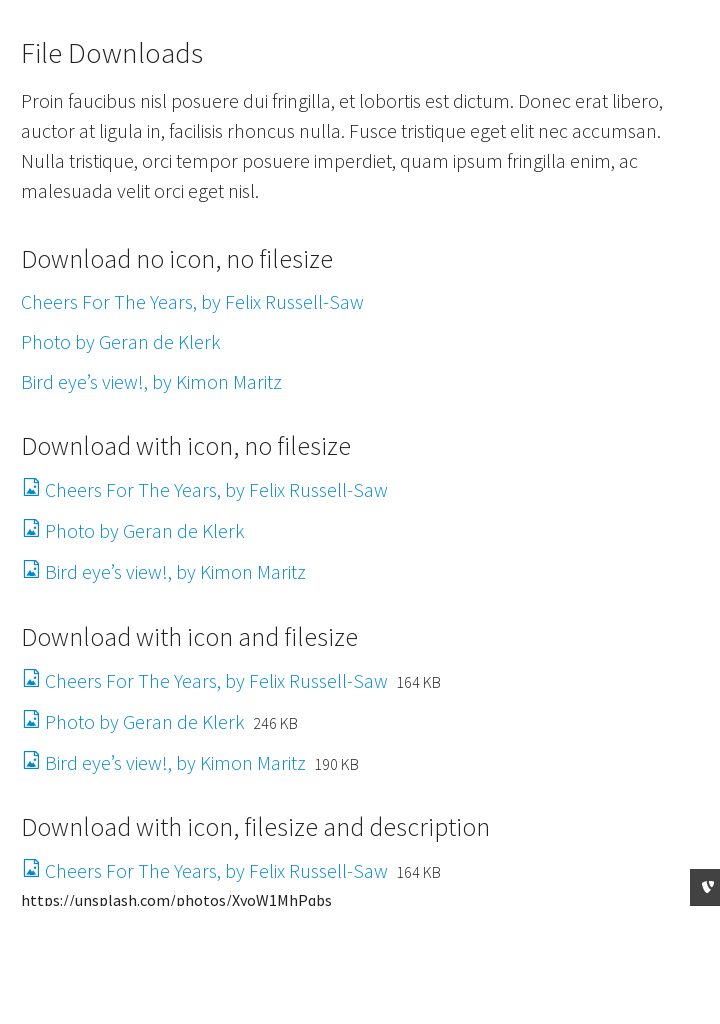Open 'Photo by Geran de Klerk' text in icon-only section
Viewport: 720px width, 1024px height.
(145, 531)
